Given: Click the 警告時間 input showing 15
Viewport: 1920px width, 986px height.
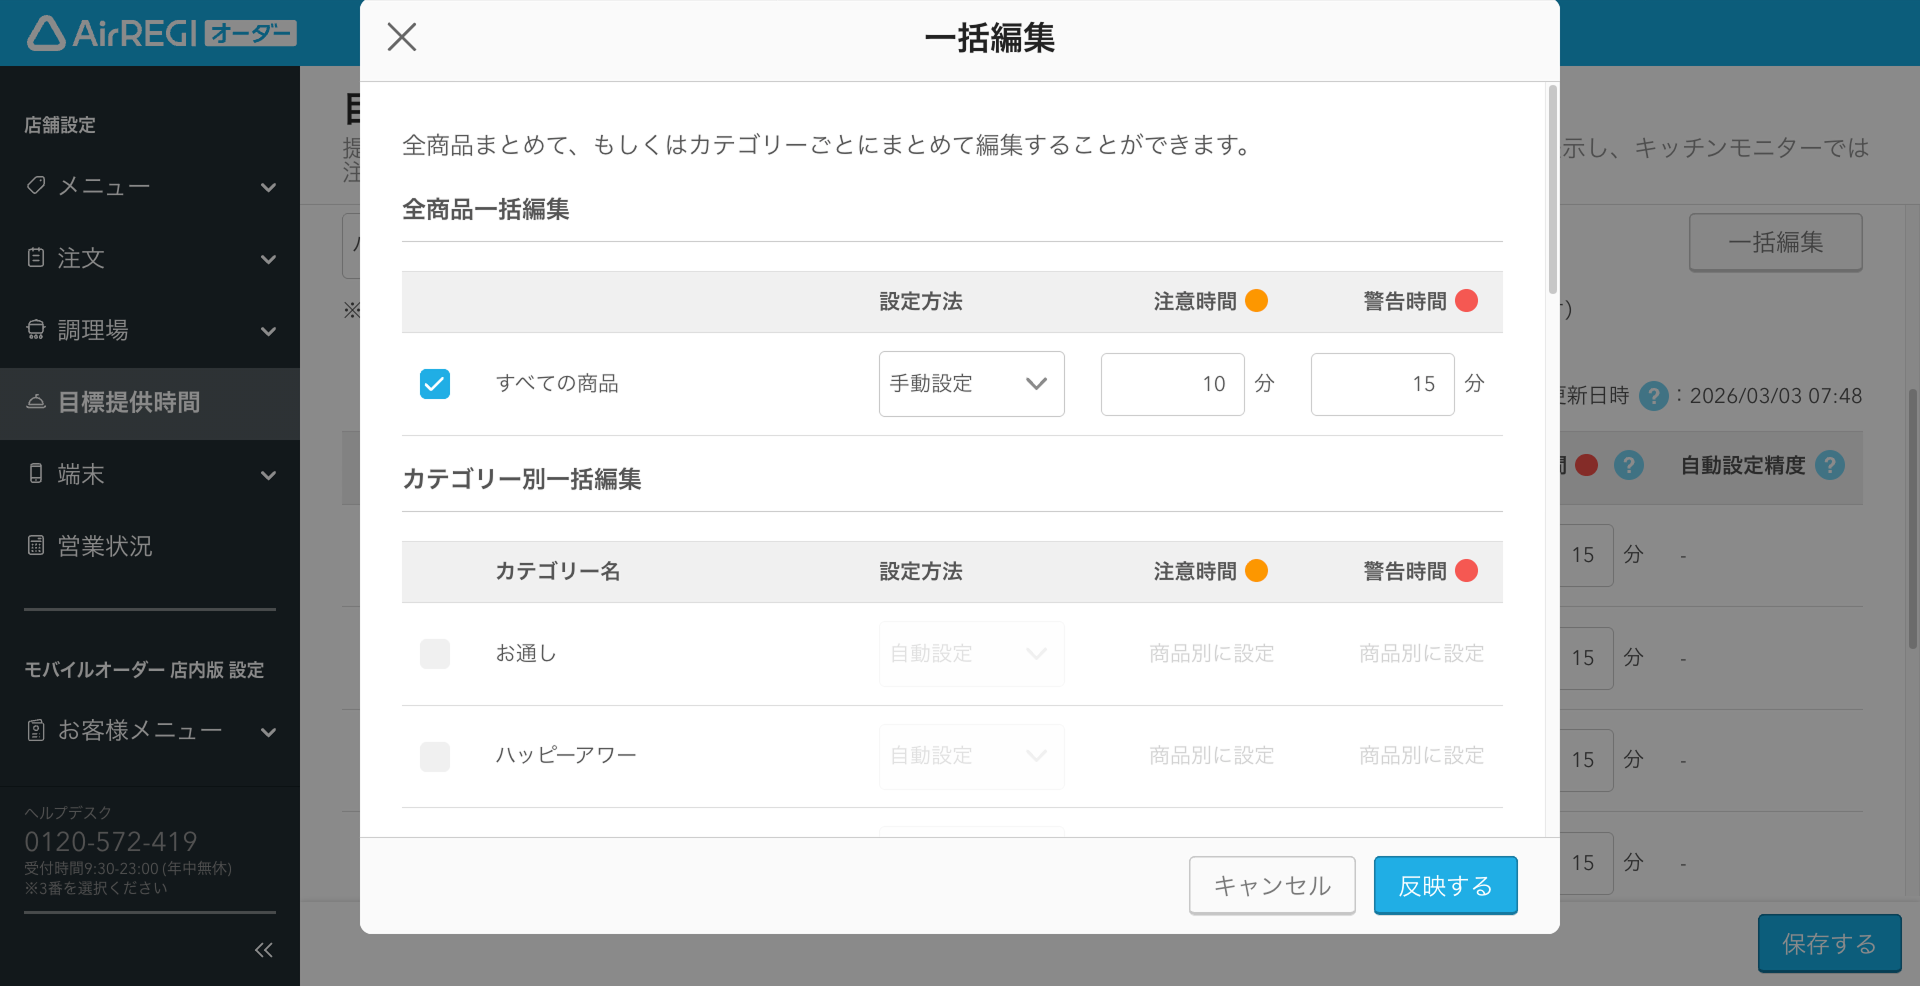Looking at the screenshot, I should tap(1382, 384).
